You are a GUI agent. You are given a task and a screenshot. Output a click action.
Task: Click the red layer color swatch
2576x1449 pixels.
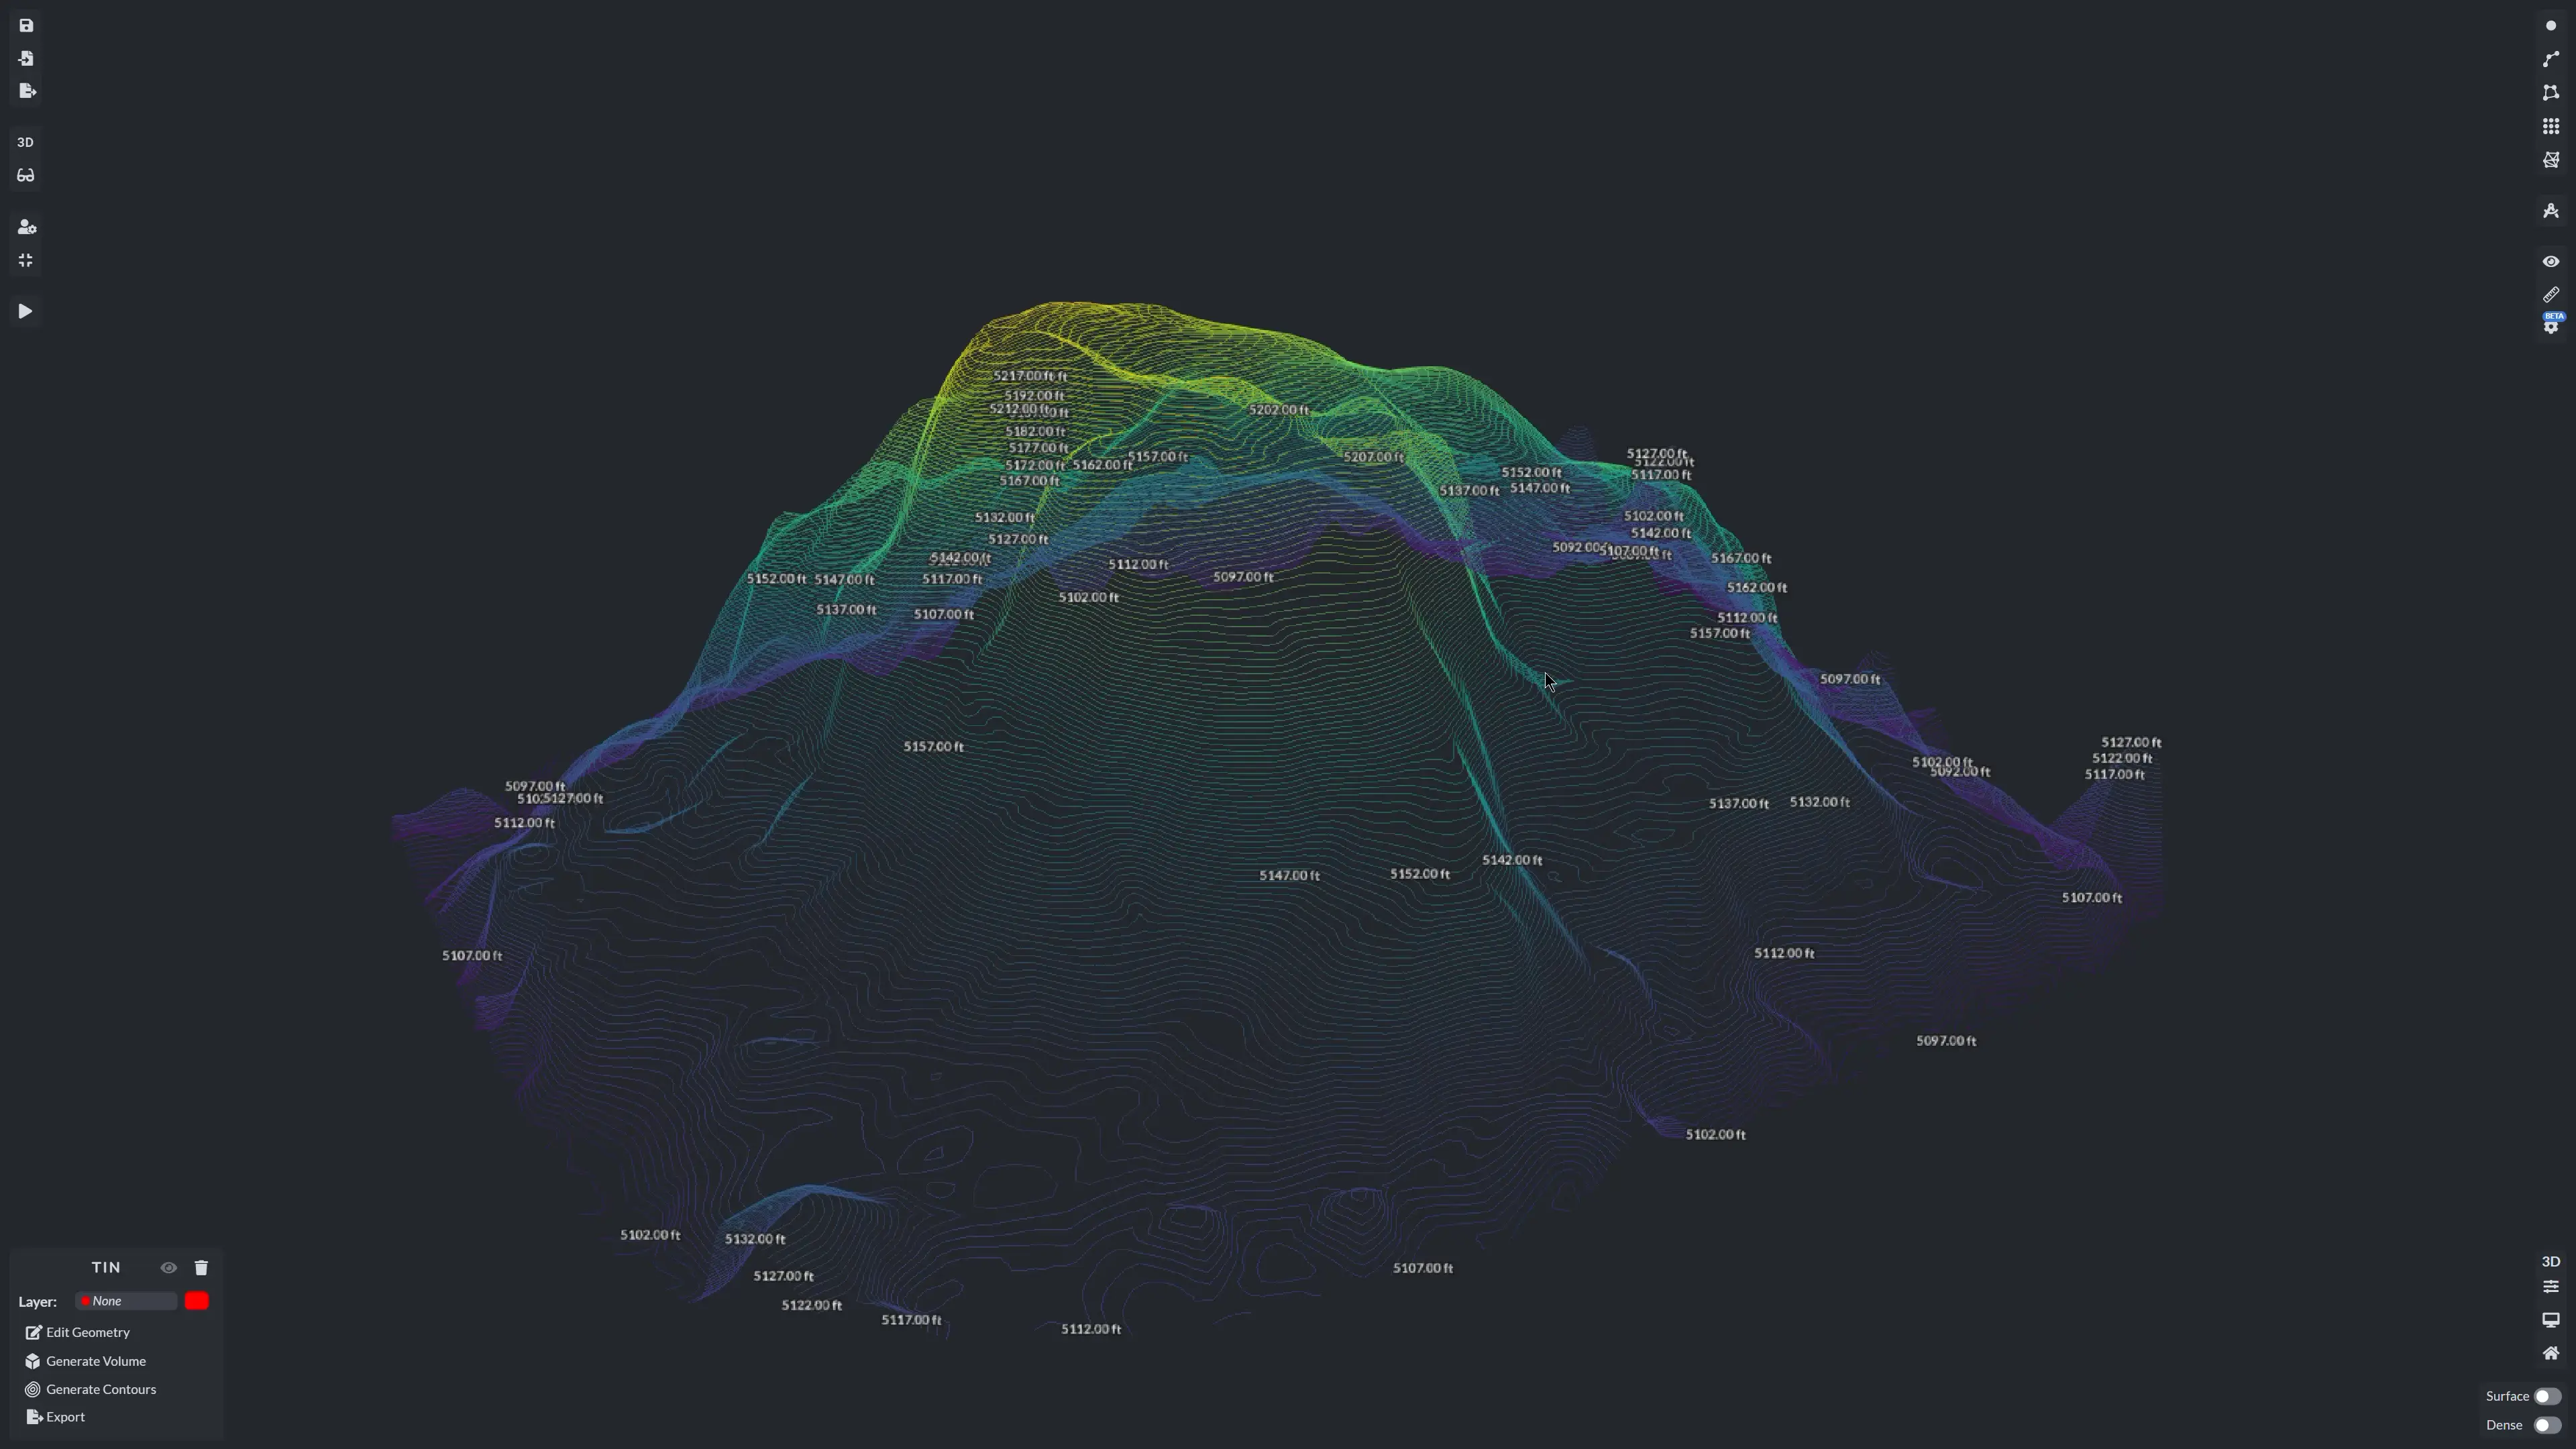coord(197,1301)
